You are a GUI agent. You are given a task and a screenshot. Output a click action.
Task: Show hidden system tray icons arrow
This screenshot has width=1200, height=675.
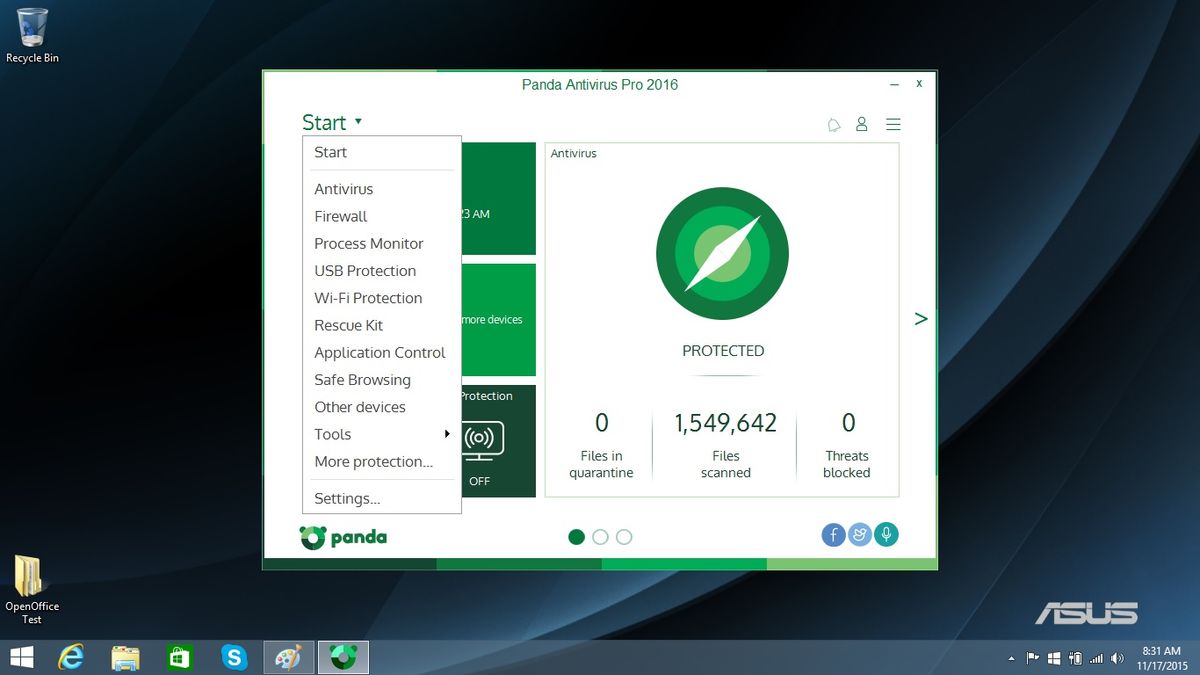[1011, 659]
